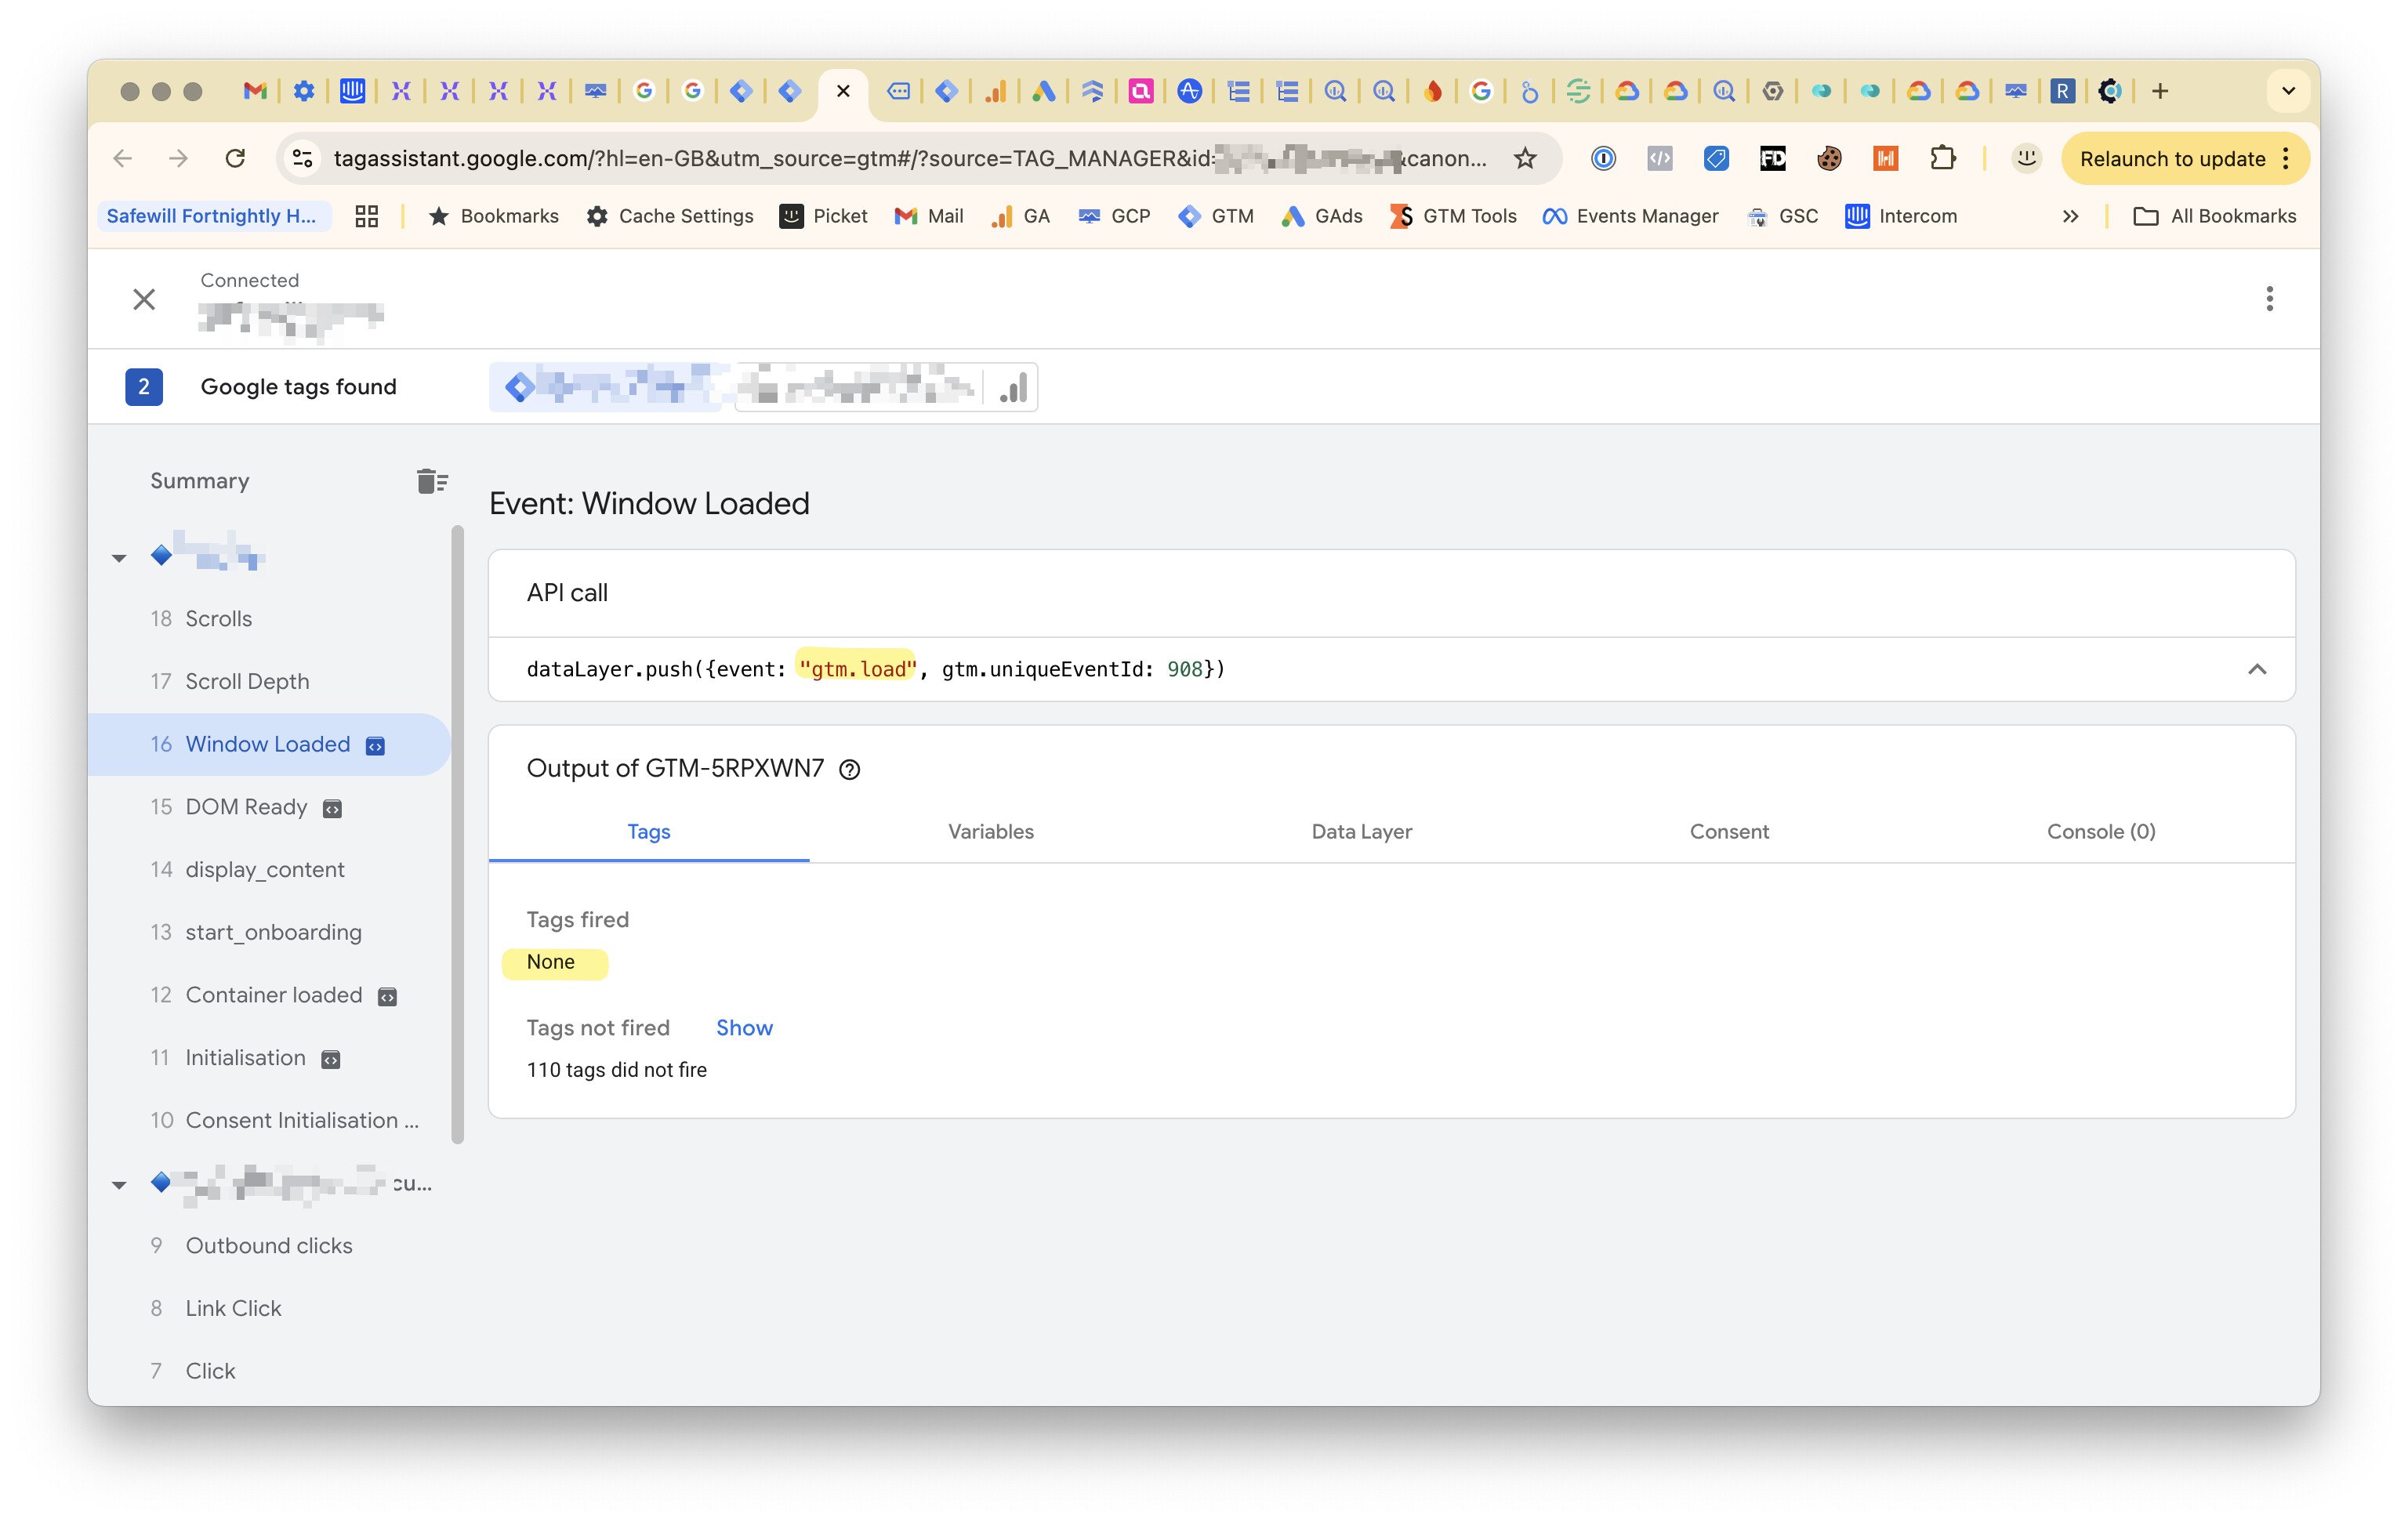
Task: Select the DOM Ready event
Action: (246, 807)
